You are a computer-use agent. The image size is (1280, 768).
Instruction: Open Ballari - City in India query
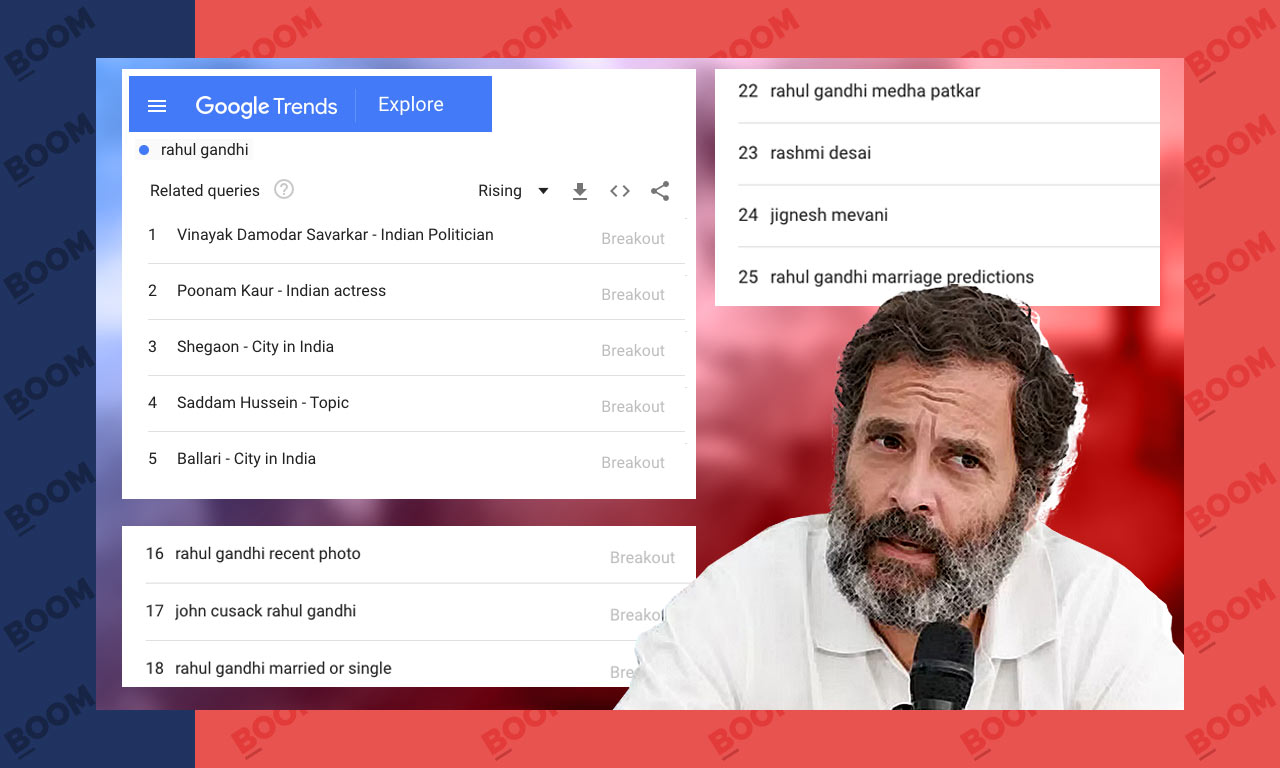click(246, 459)
